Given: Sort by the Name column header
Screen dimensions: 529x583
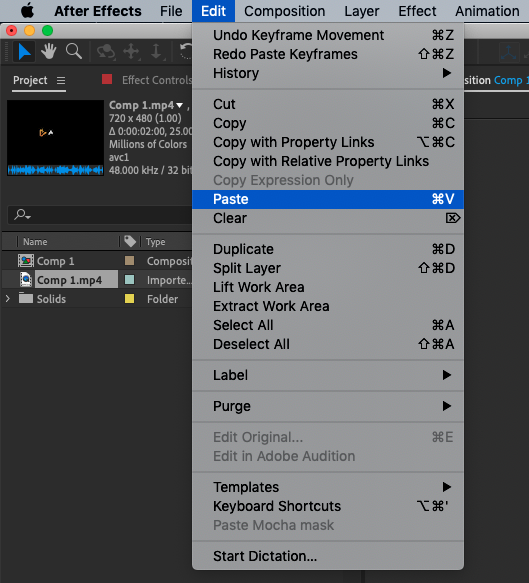Looking at the screenshot, I should [x=35, y=242].
